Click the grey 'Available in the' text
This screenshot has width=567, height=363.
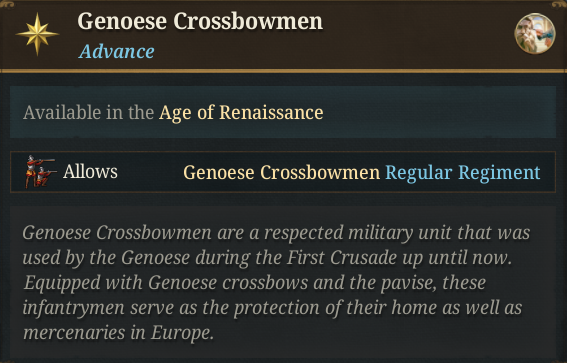click(89, 112)
